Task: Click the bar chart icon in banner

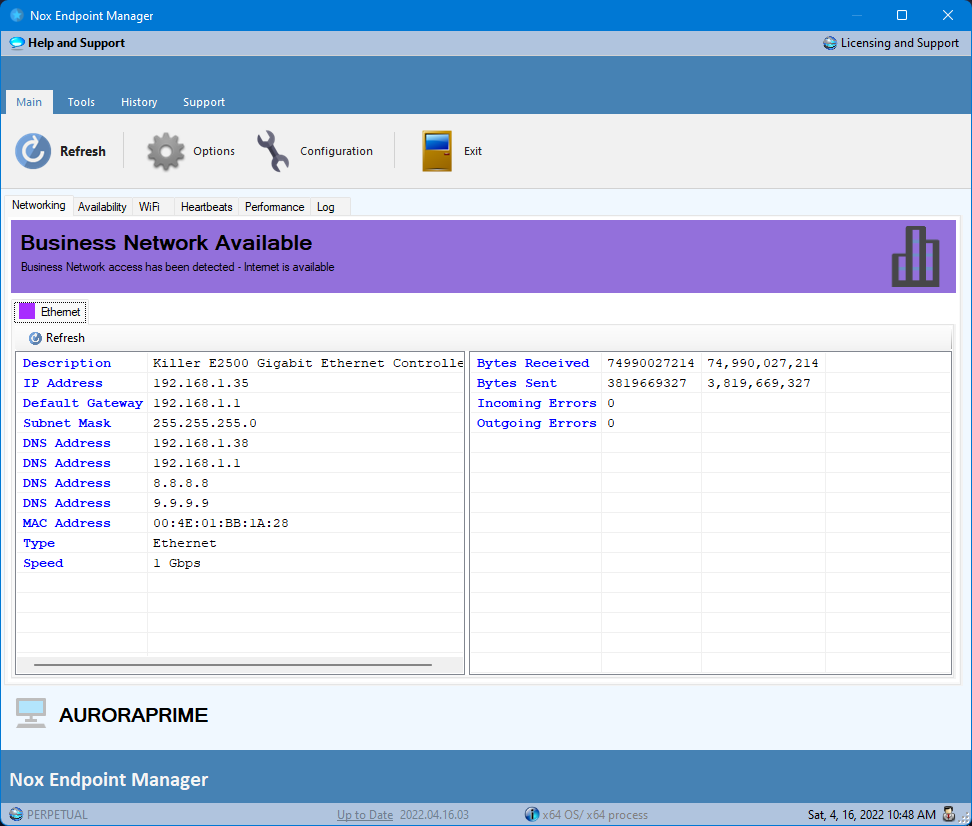Action: click(x=915, y=256)
